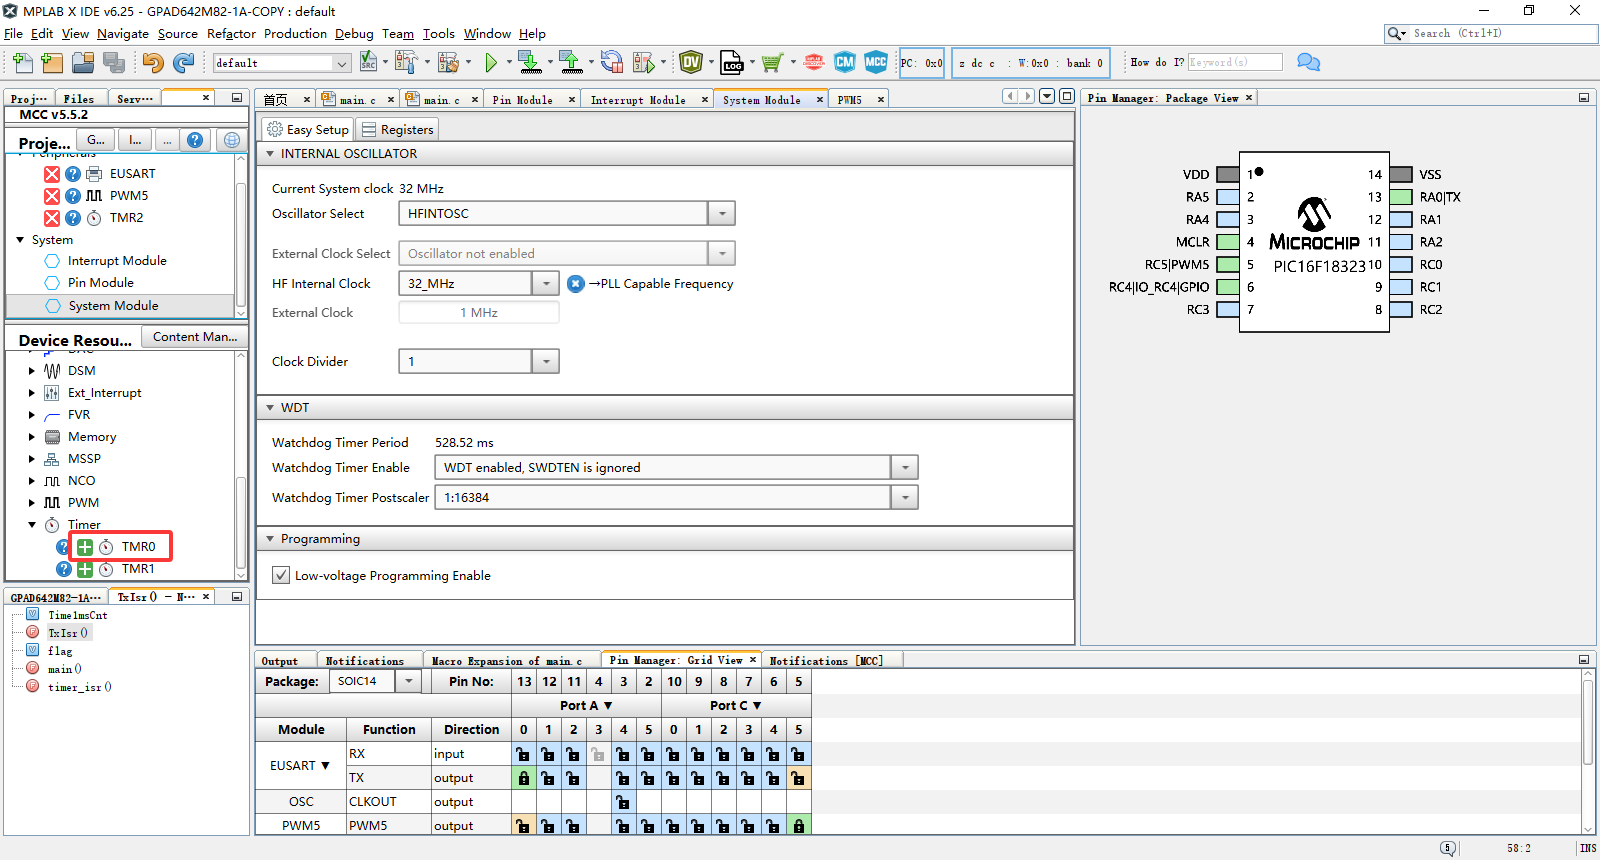
Task: Click the New File toolbar icon
Action: click(x=22, y=63)
